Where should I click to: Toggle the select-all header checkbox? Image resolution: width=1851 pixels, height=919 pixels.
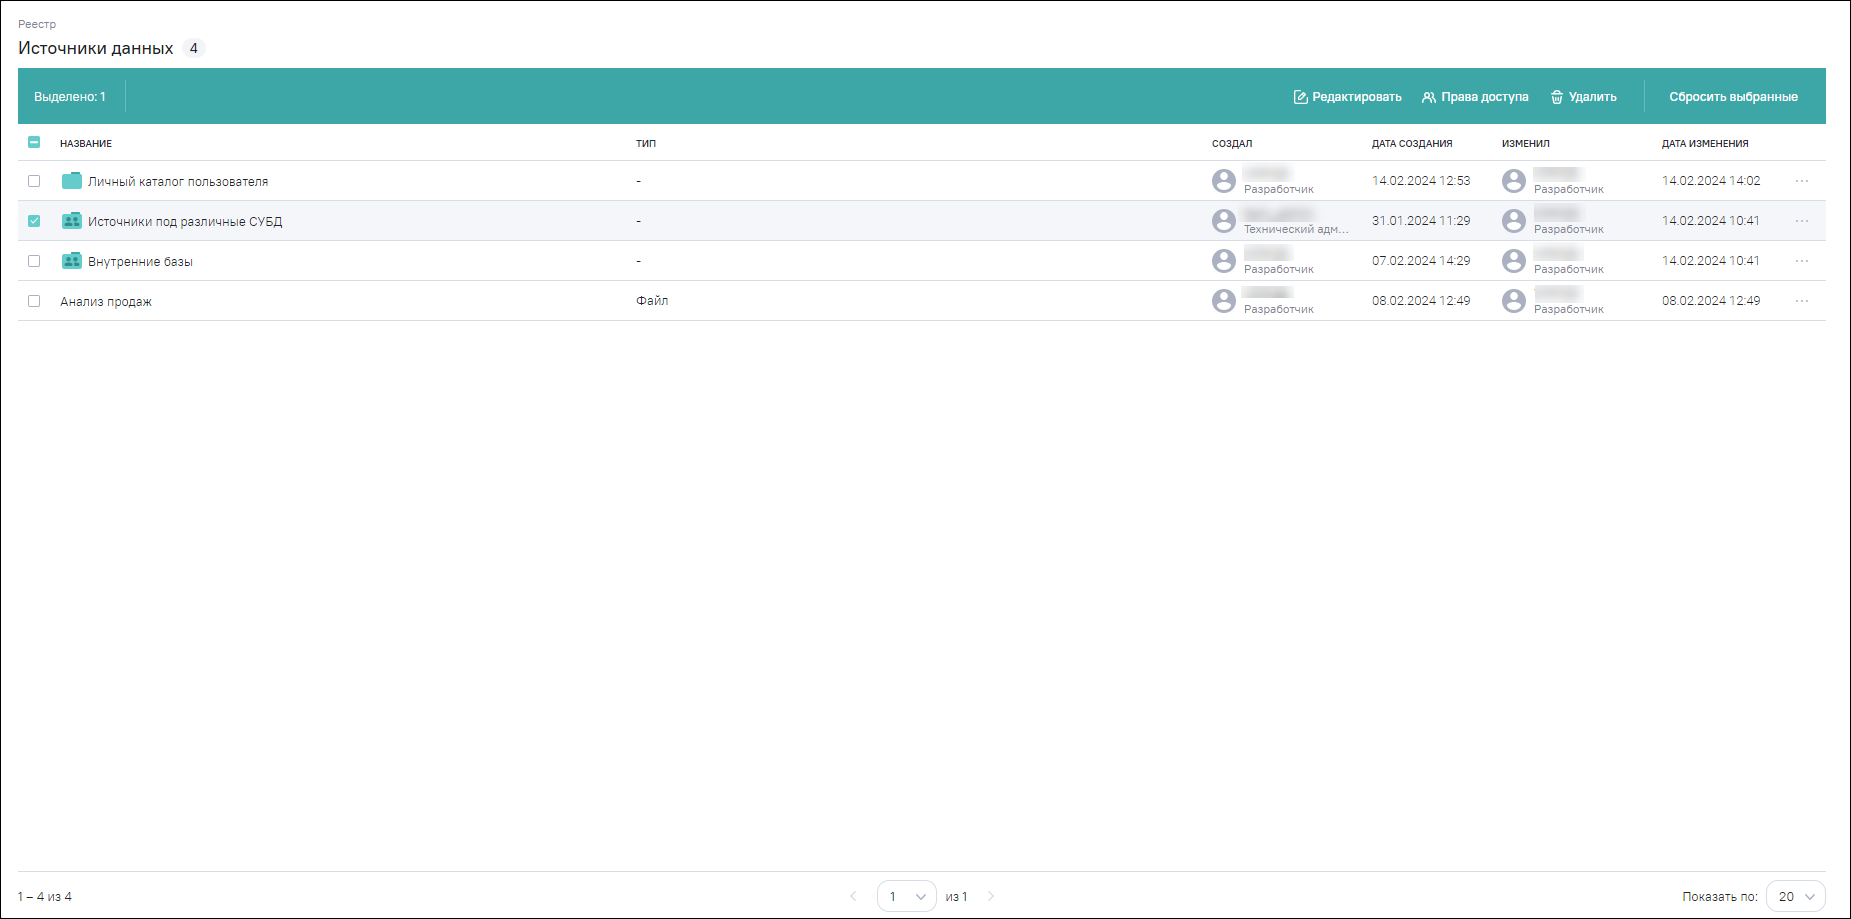click(34, 143)
